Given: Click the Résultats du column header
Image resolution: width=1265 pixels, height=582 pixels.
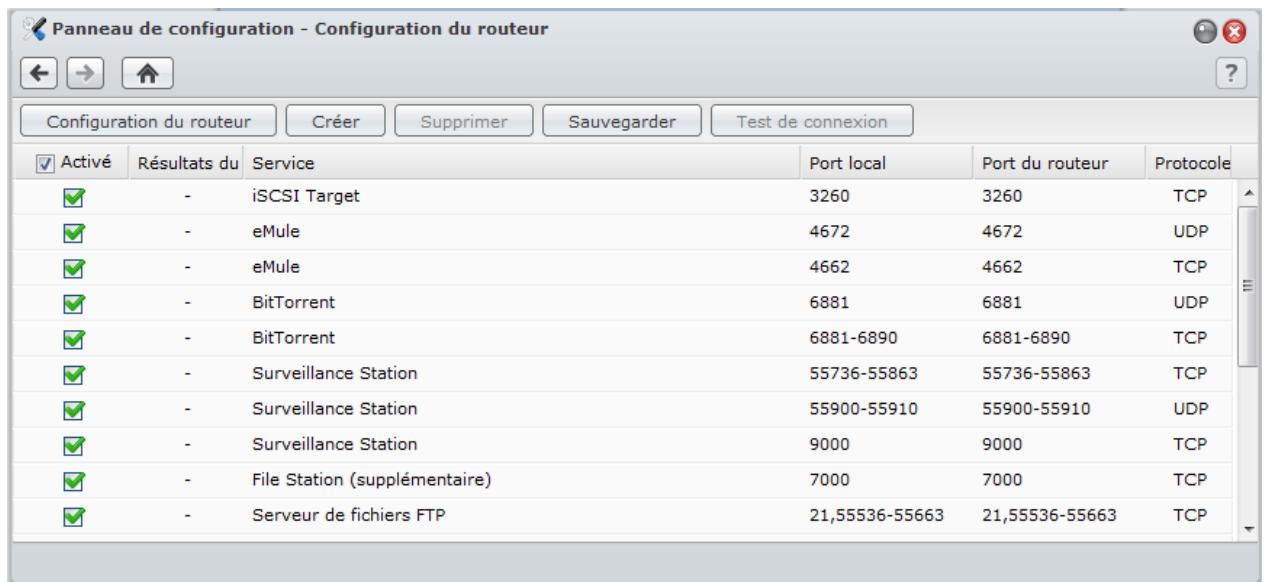Looking at the screenshot, I should click(187, 163).
